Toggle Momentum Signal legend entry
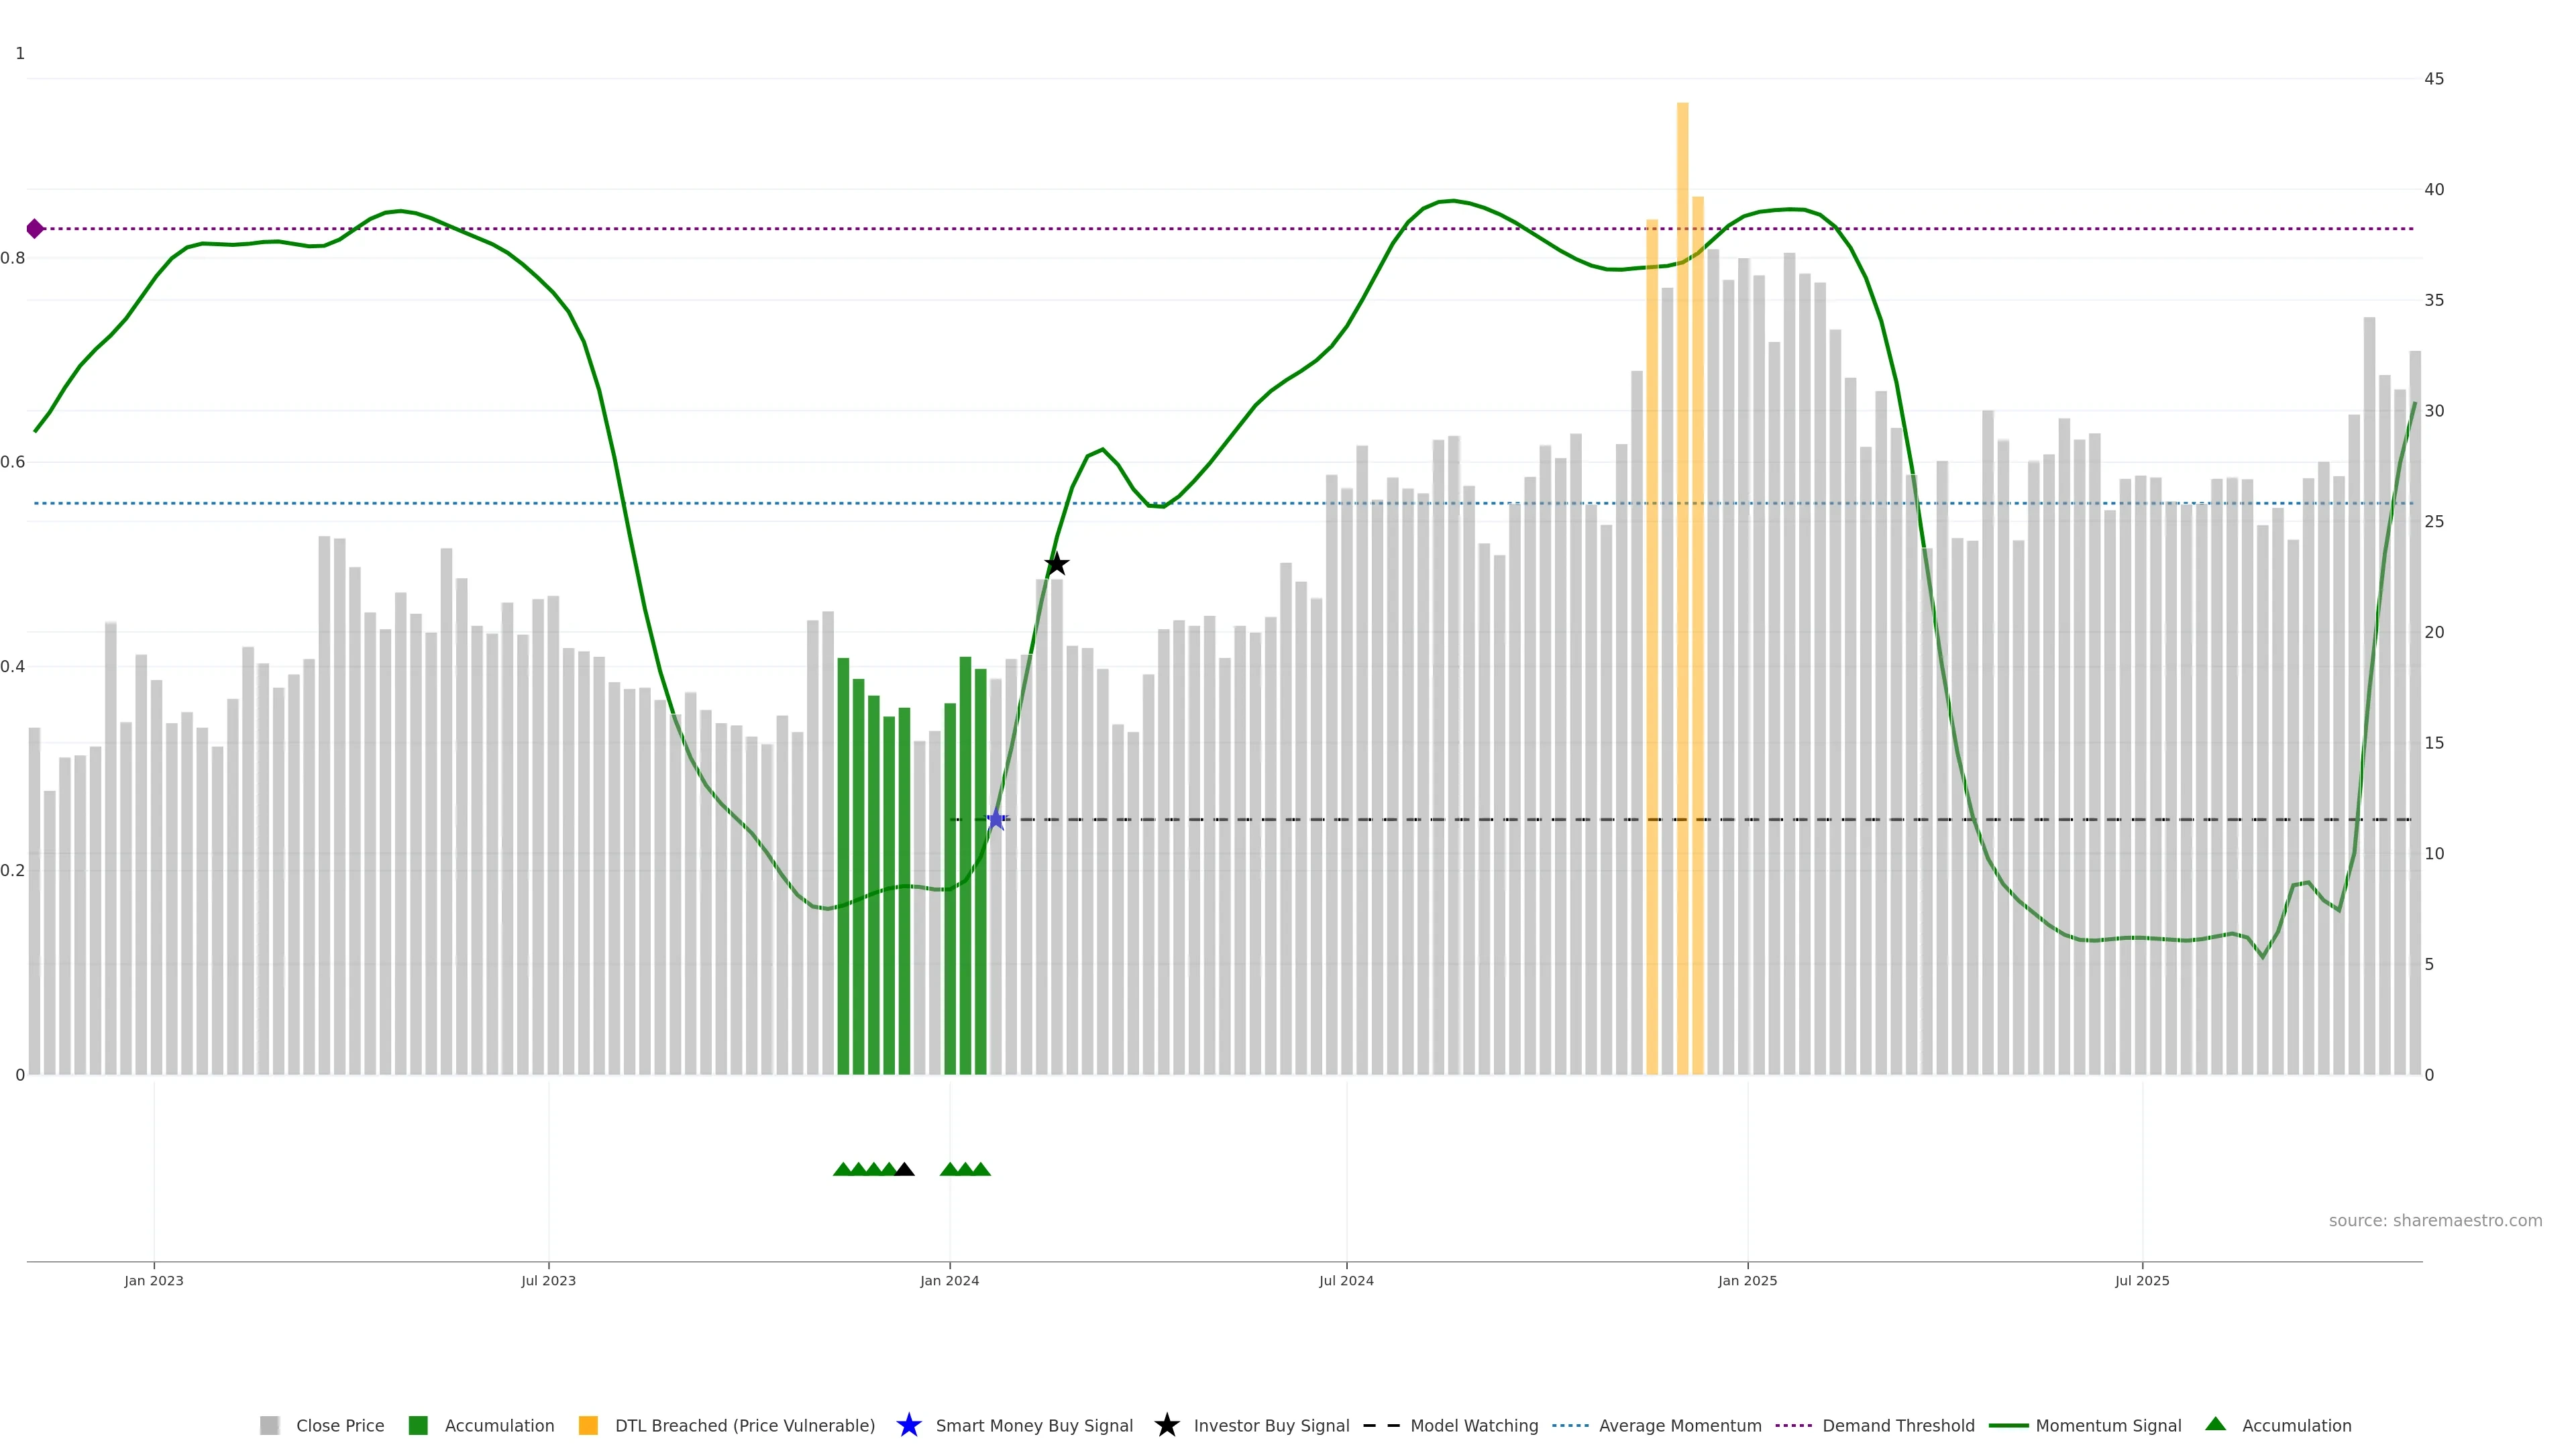This screenshot has height=1449, width=2576. click(2108, 1425)
